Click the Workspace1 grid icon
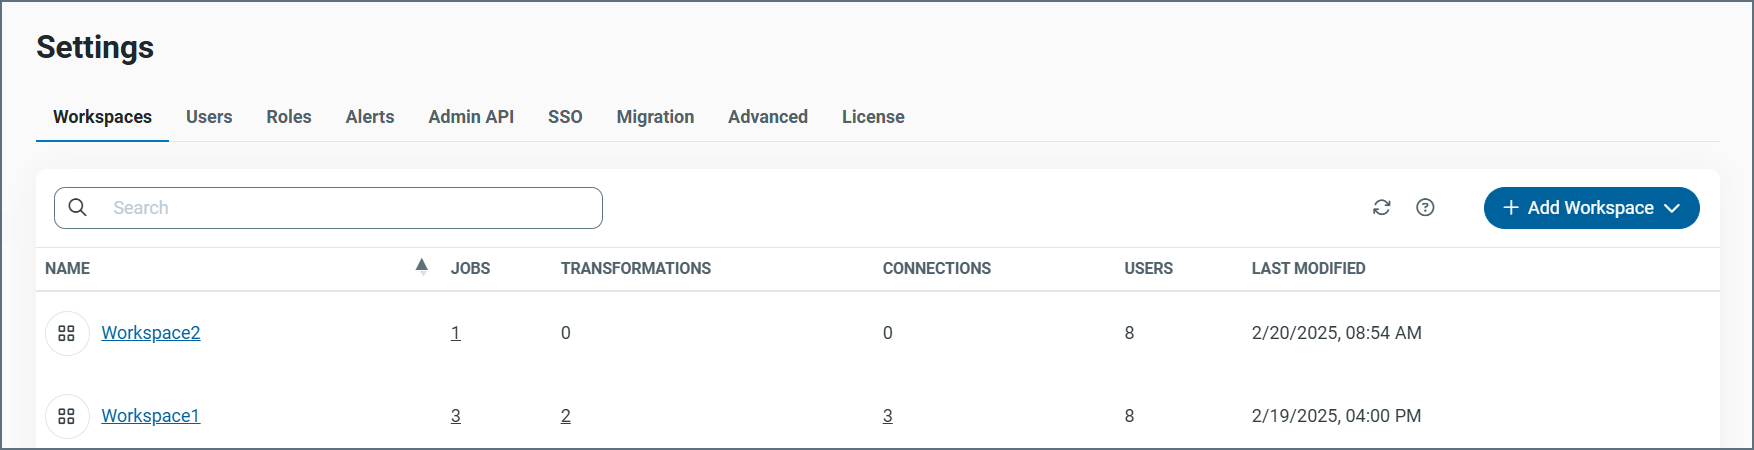Viewport: 1754px width, 450px height. click(67, 416)
